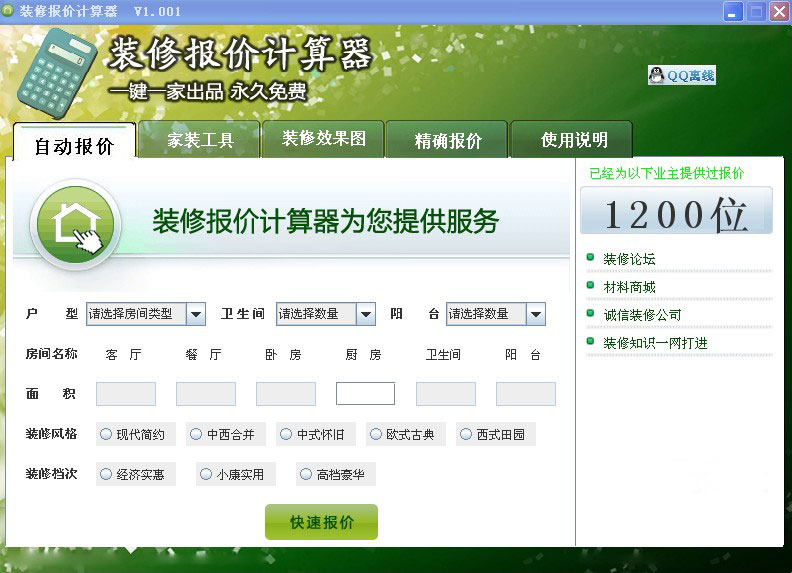Visit the 材料商城 link
The image size is (792, 573).
tap(629, 287)
